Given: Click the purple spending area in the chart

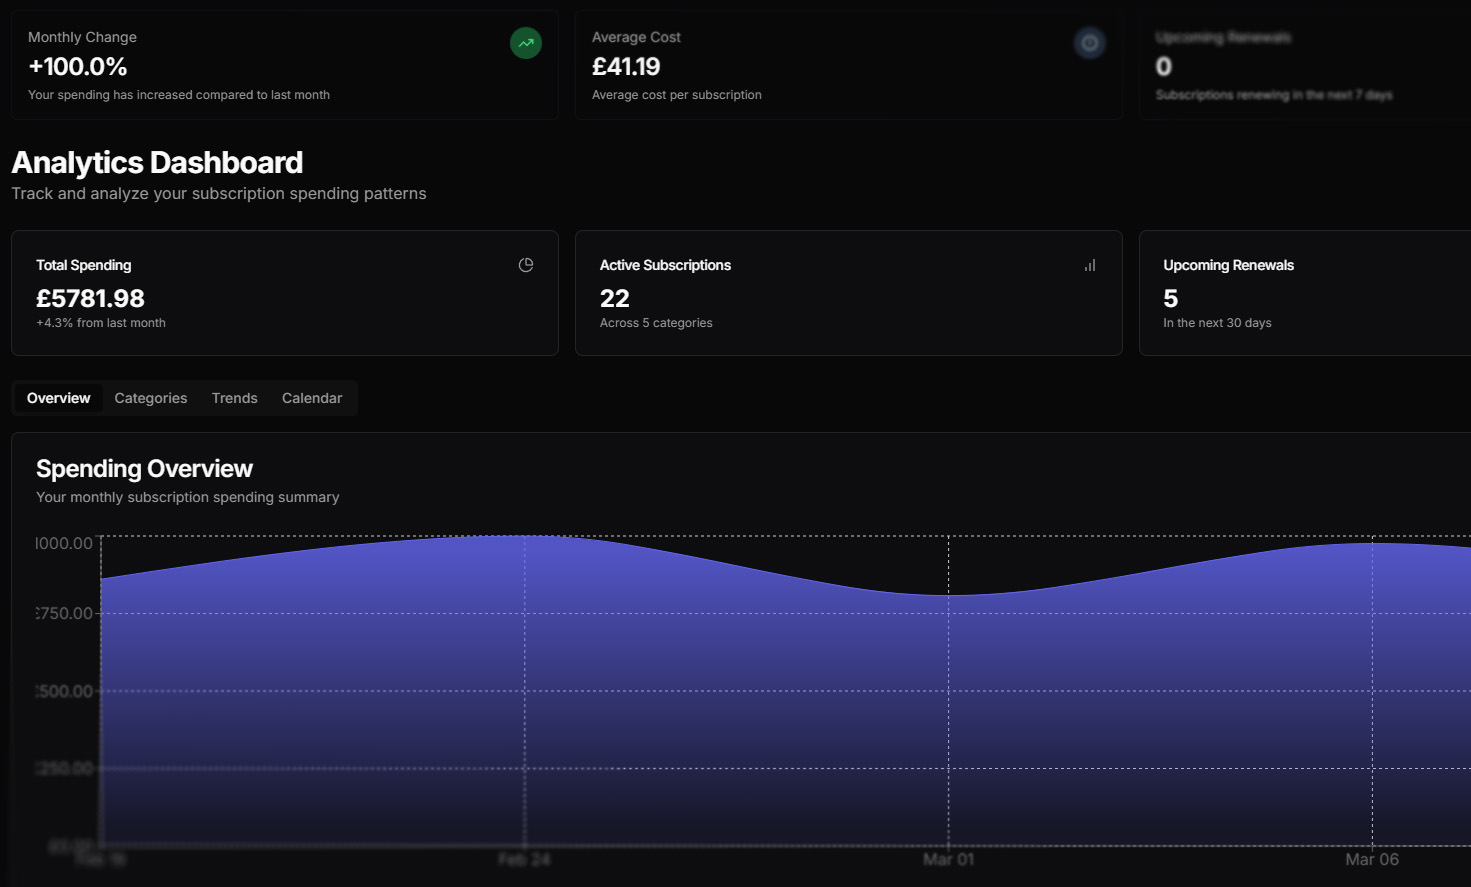Looking at the screenshot, I should (x=700, y=700).
